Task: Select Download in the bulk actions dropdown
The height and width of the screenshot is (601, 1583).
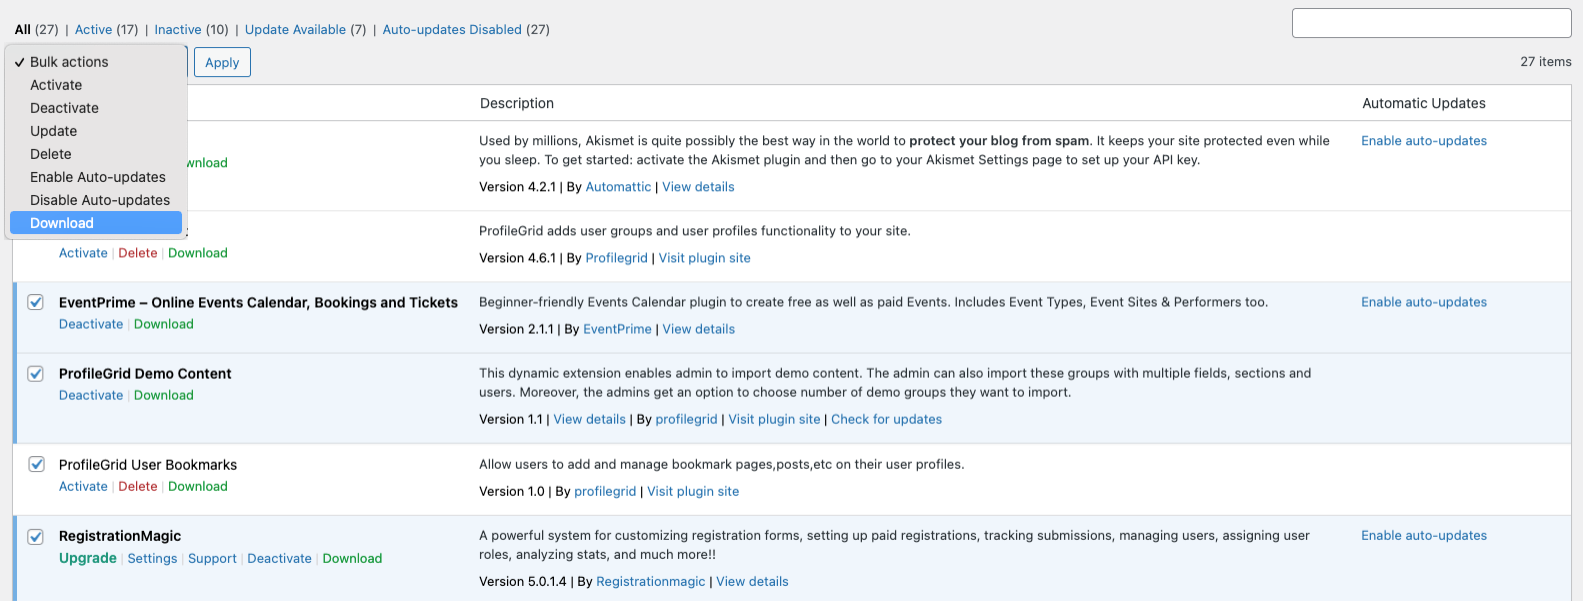Action: pos(62,223)
